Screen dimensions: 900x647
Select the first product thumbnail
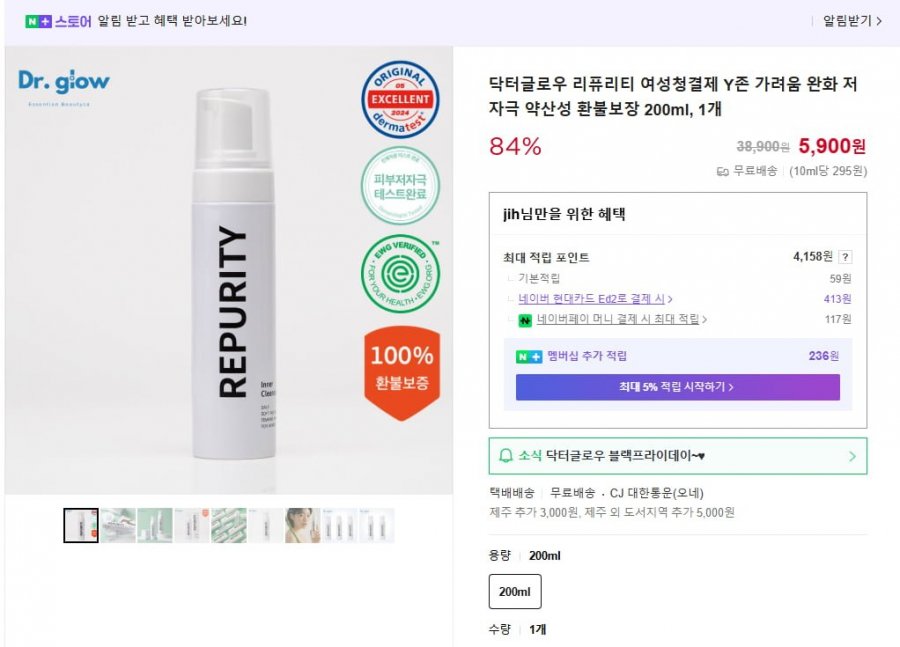[81, 525]
